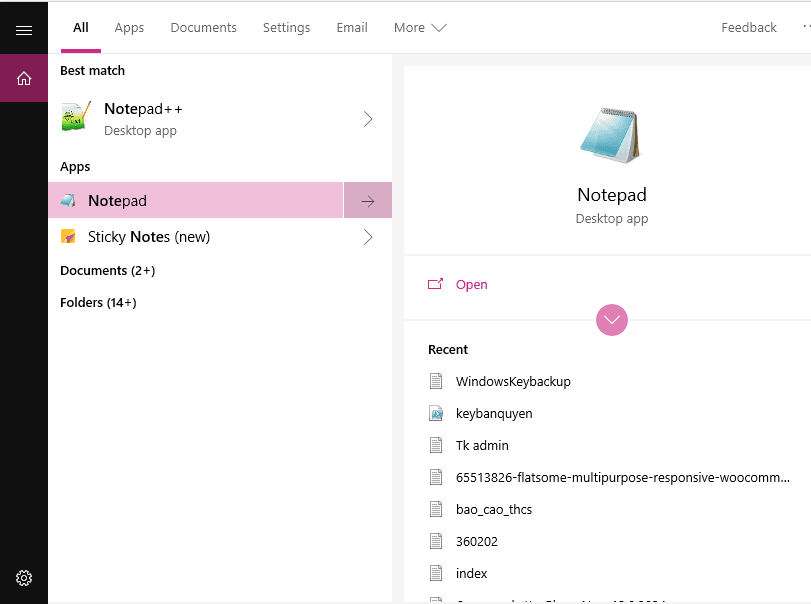Open recent file Tk admin
This screenshot has height=604, width=811.
coord(482,445)
